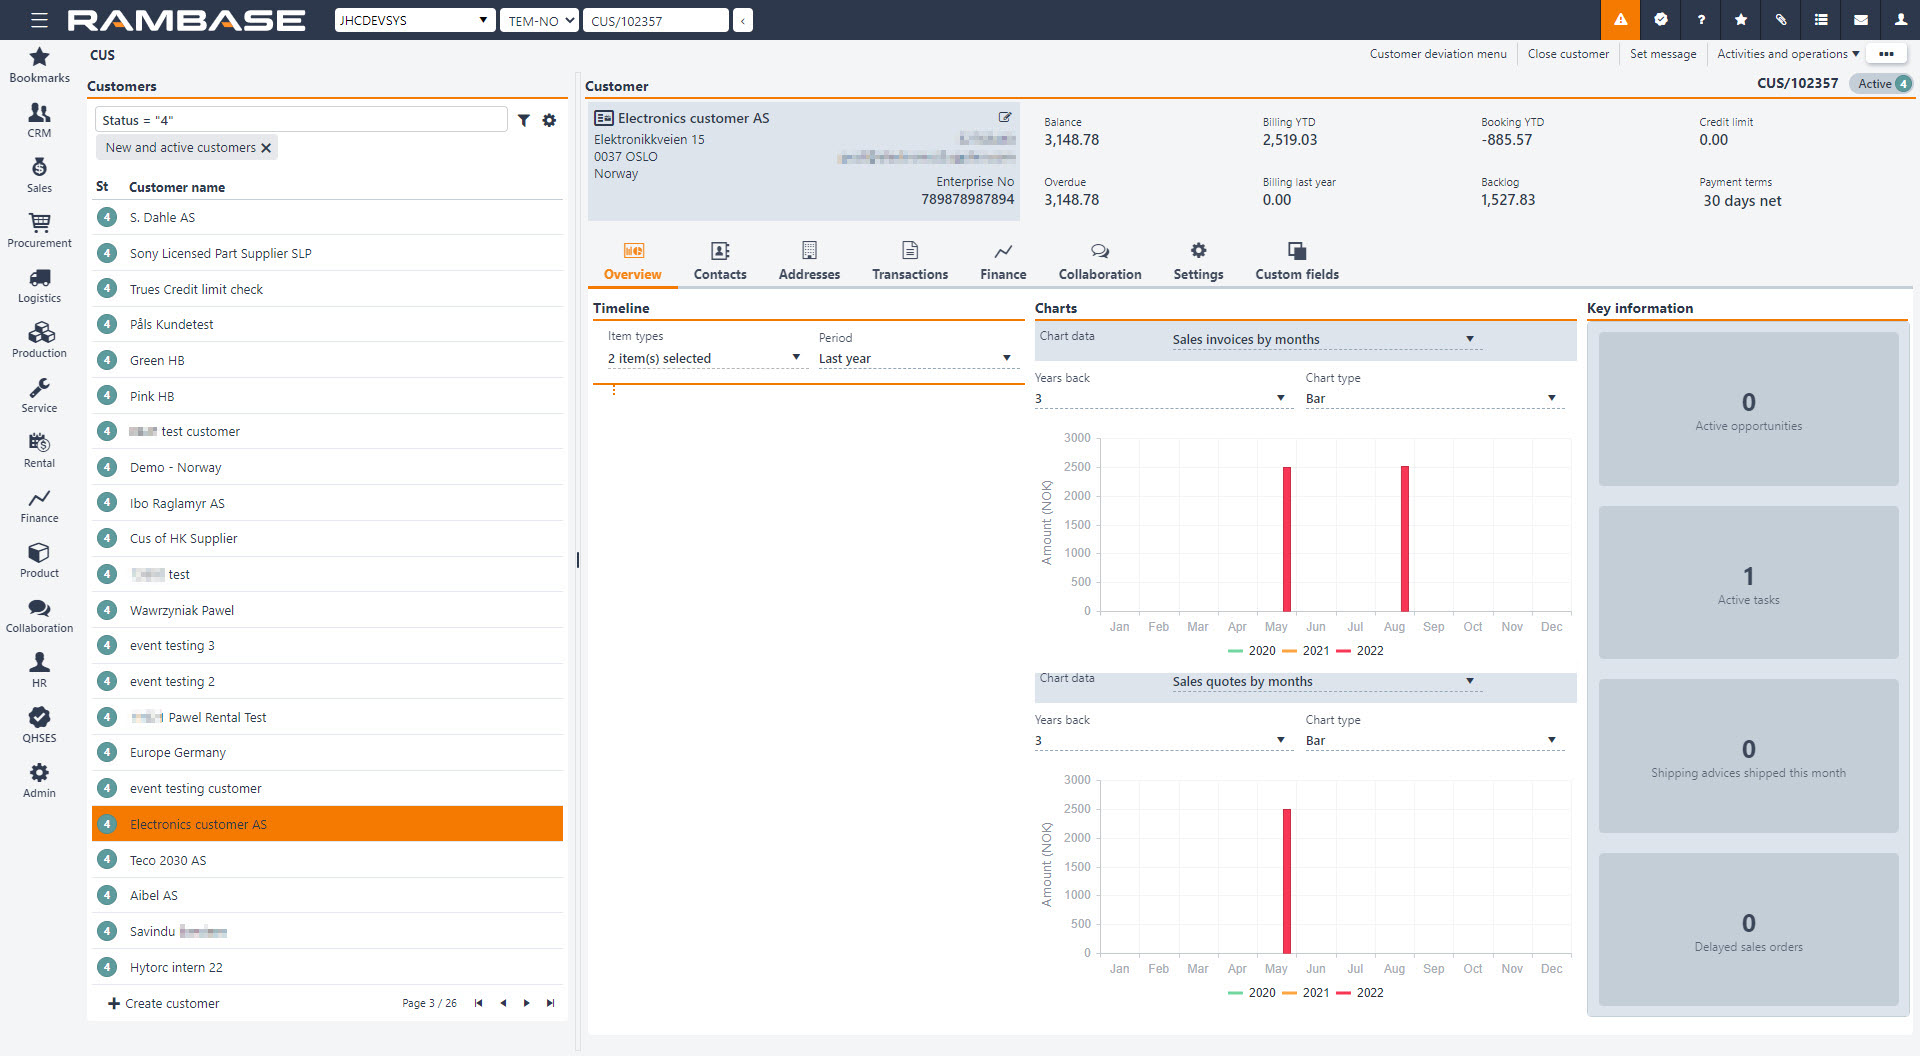
Task: Remove New and active customers filter
Action: [x=266, y=148]
